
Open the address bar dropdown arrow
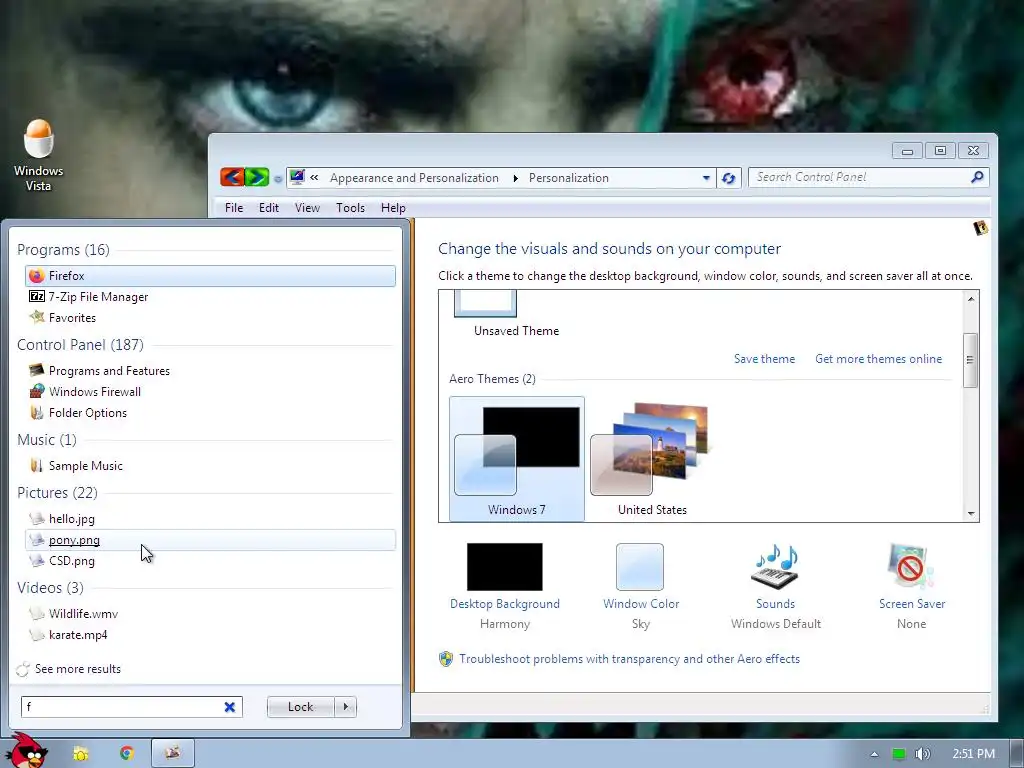(706, 178)
